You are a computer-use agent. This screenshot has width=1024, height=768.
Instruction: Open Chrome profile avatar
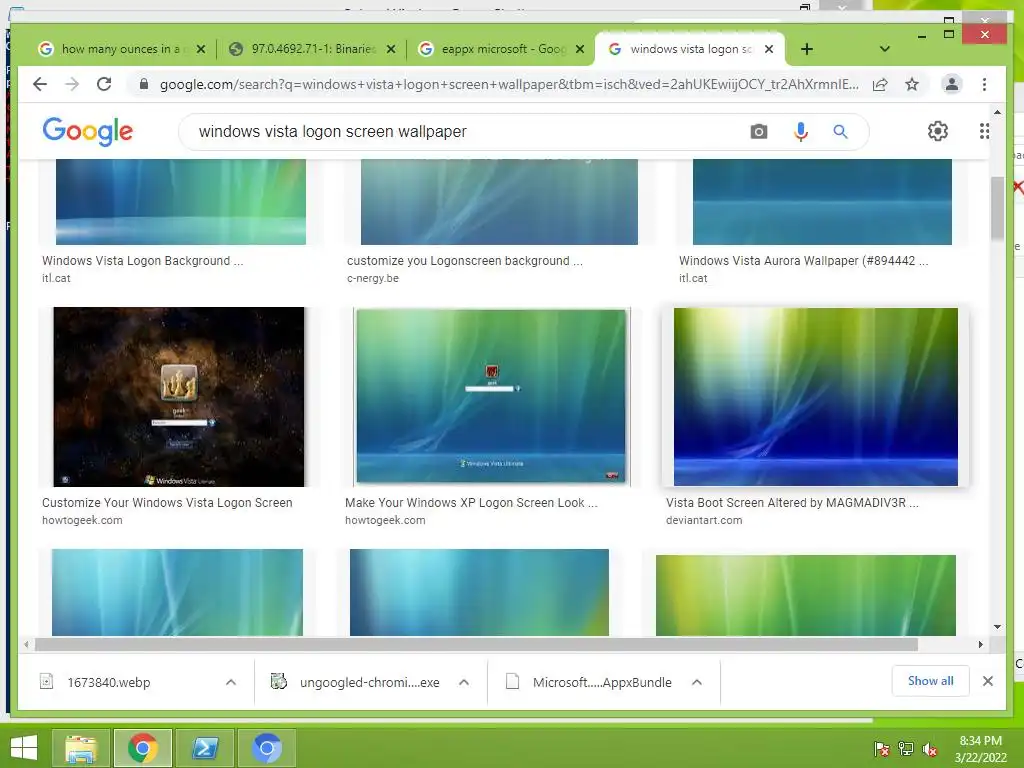coord(952,84)
